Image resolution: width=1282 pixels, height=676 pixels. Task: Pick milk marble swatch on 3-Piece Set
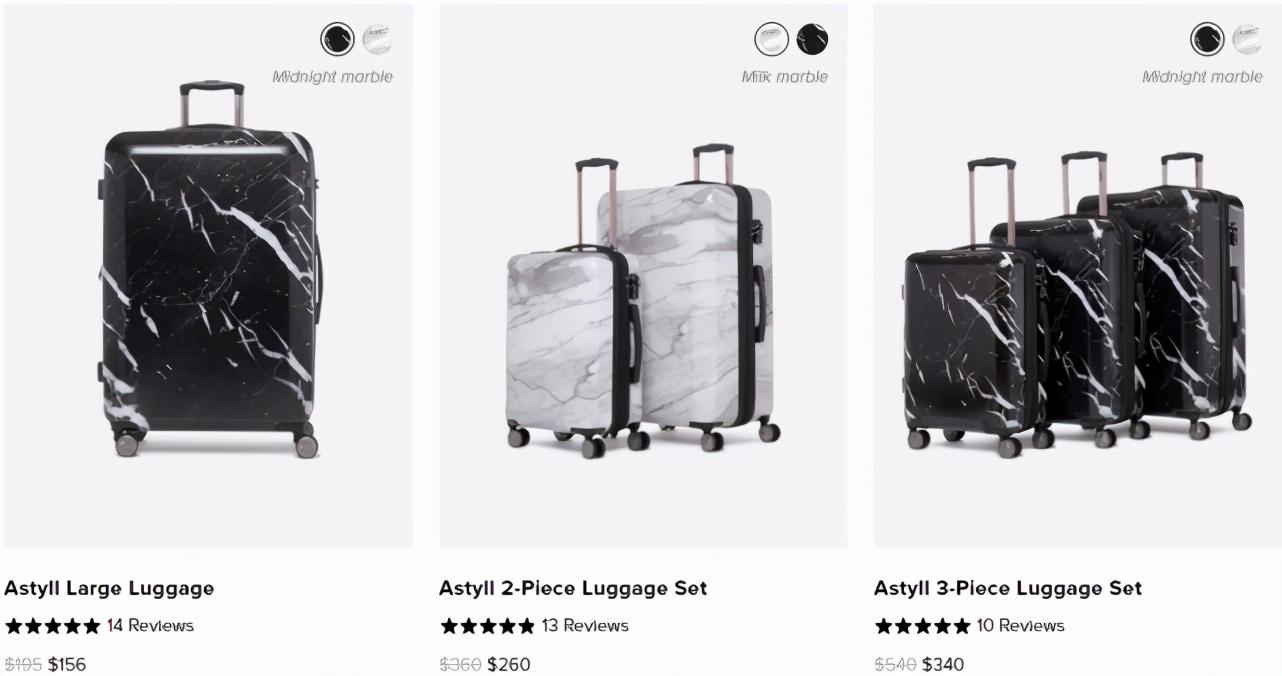coord(1247,40)
